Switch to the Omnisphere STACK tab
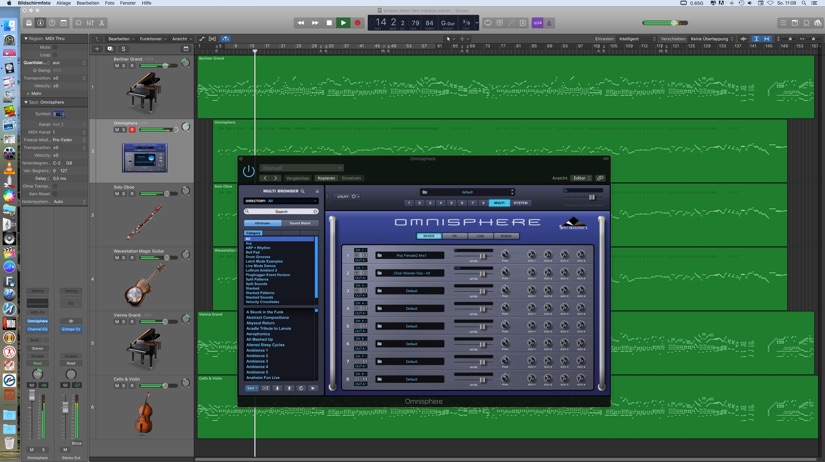 tap(506, 236)
